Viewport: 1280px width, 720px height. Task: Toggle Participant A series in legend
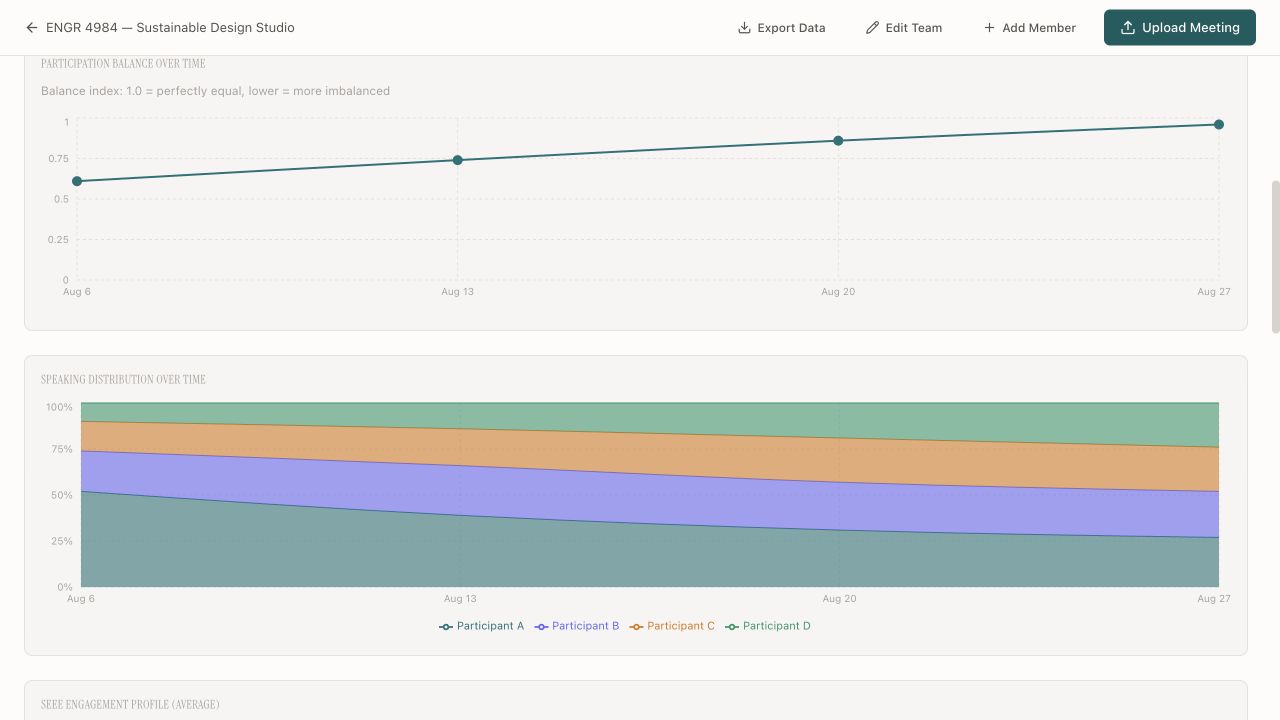(x=481, y=626)
